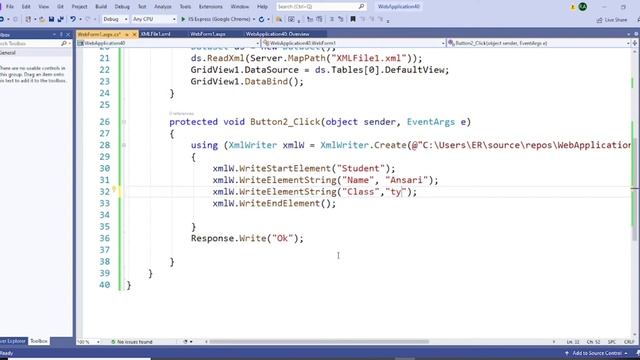Click the search magnifier in title bar
640x360 pixels.
click(x=361, y=7)
